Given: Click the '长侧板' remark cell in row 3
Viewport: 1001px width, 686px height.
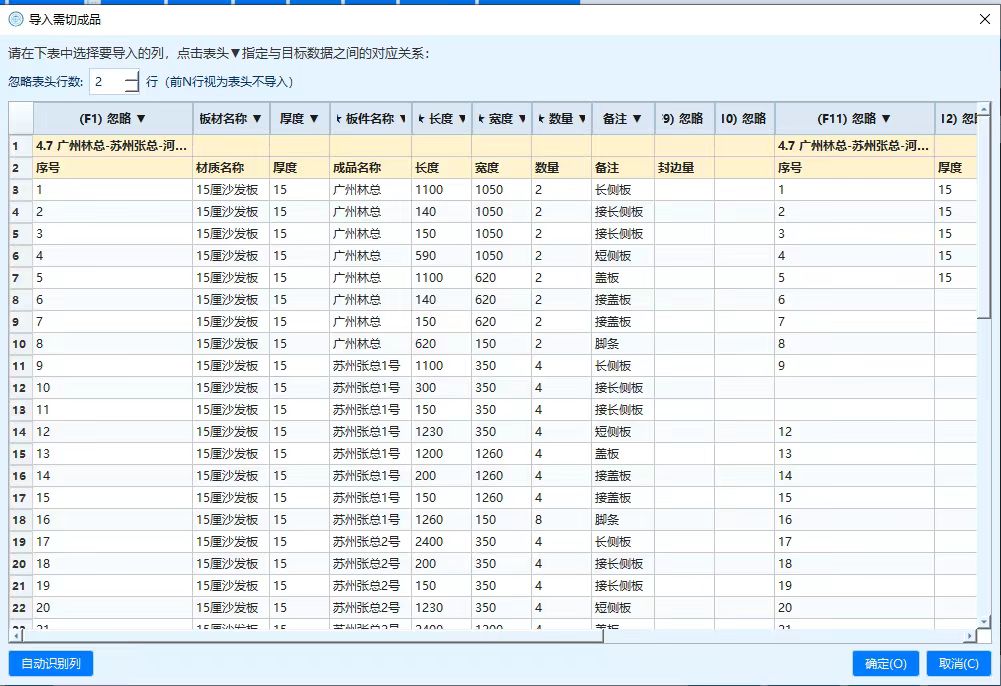Looking at the screenshot, I should pyautogui.click(x=623, y=190).
